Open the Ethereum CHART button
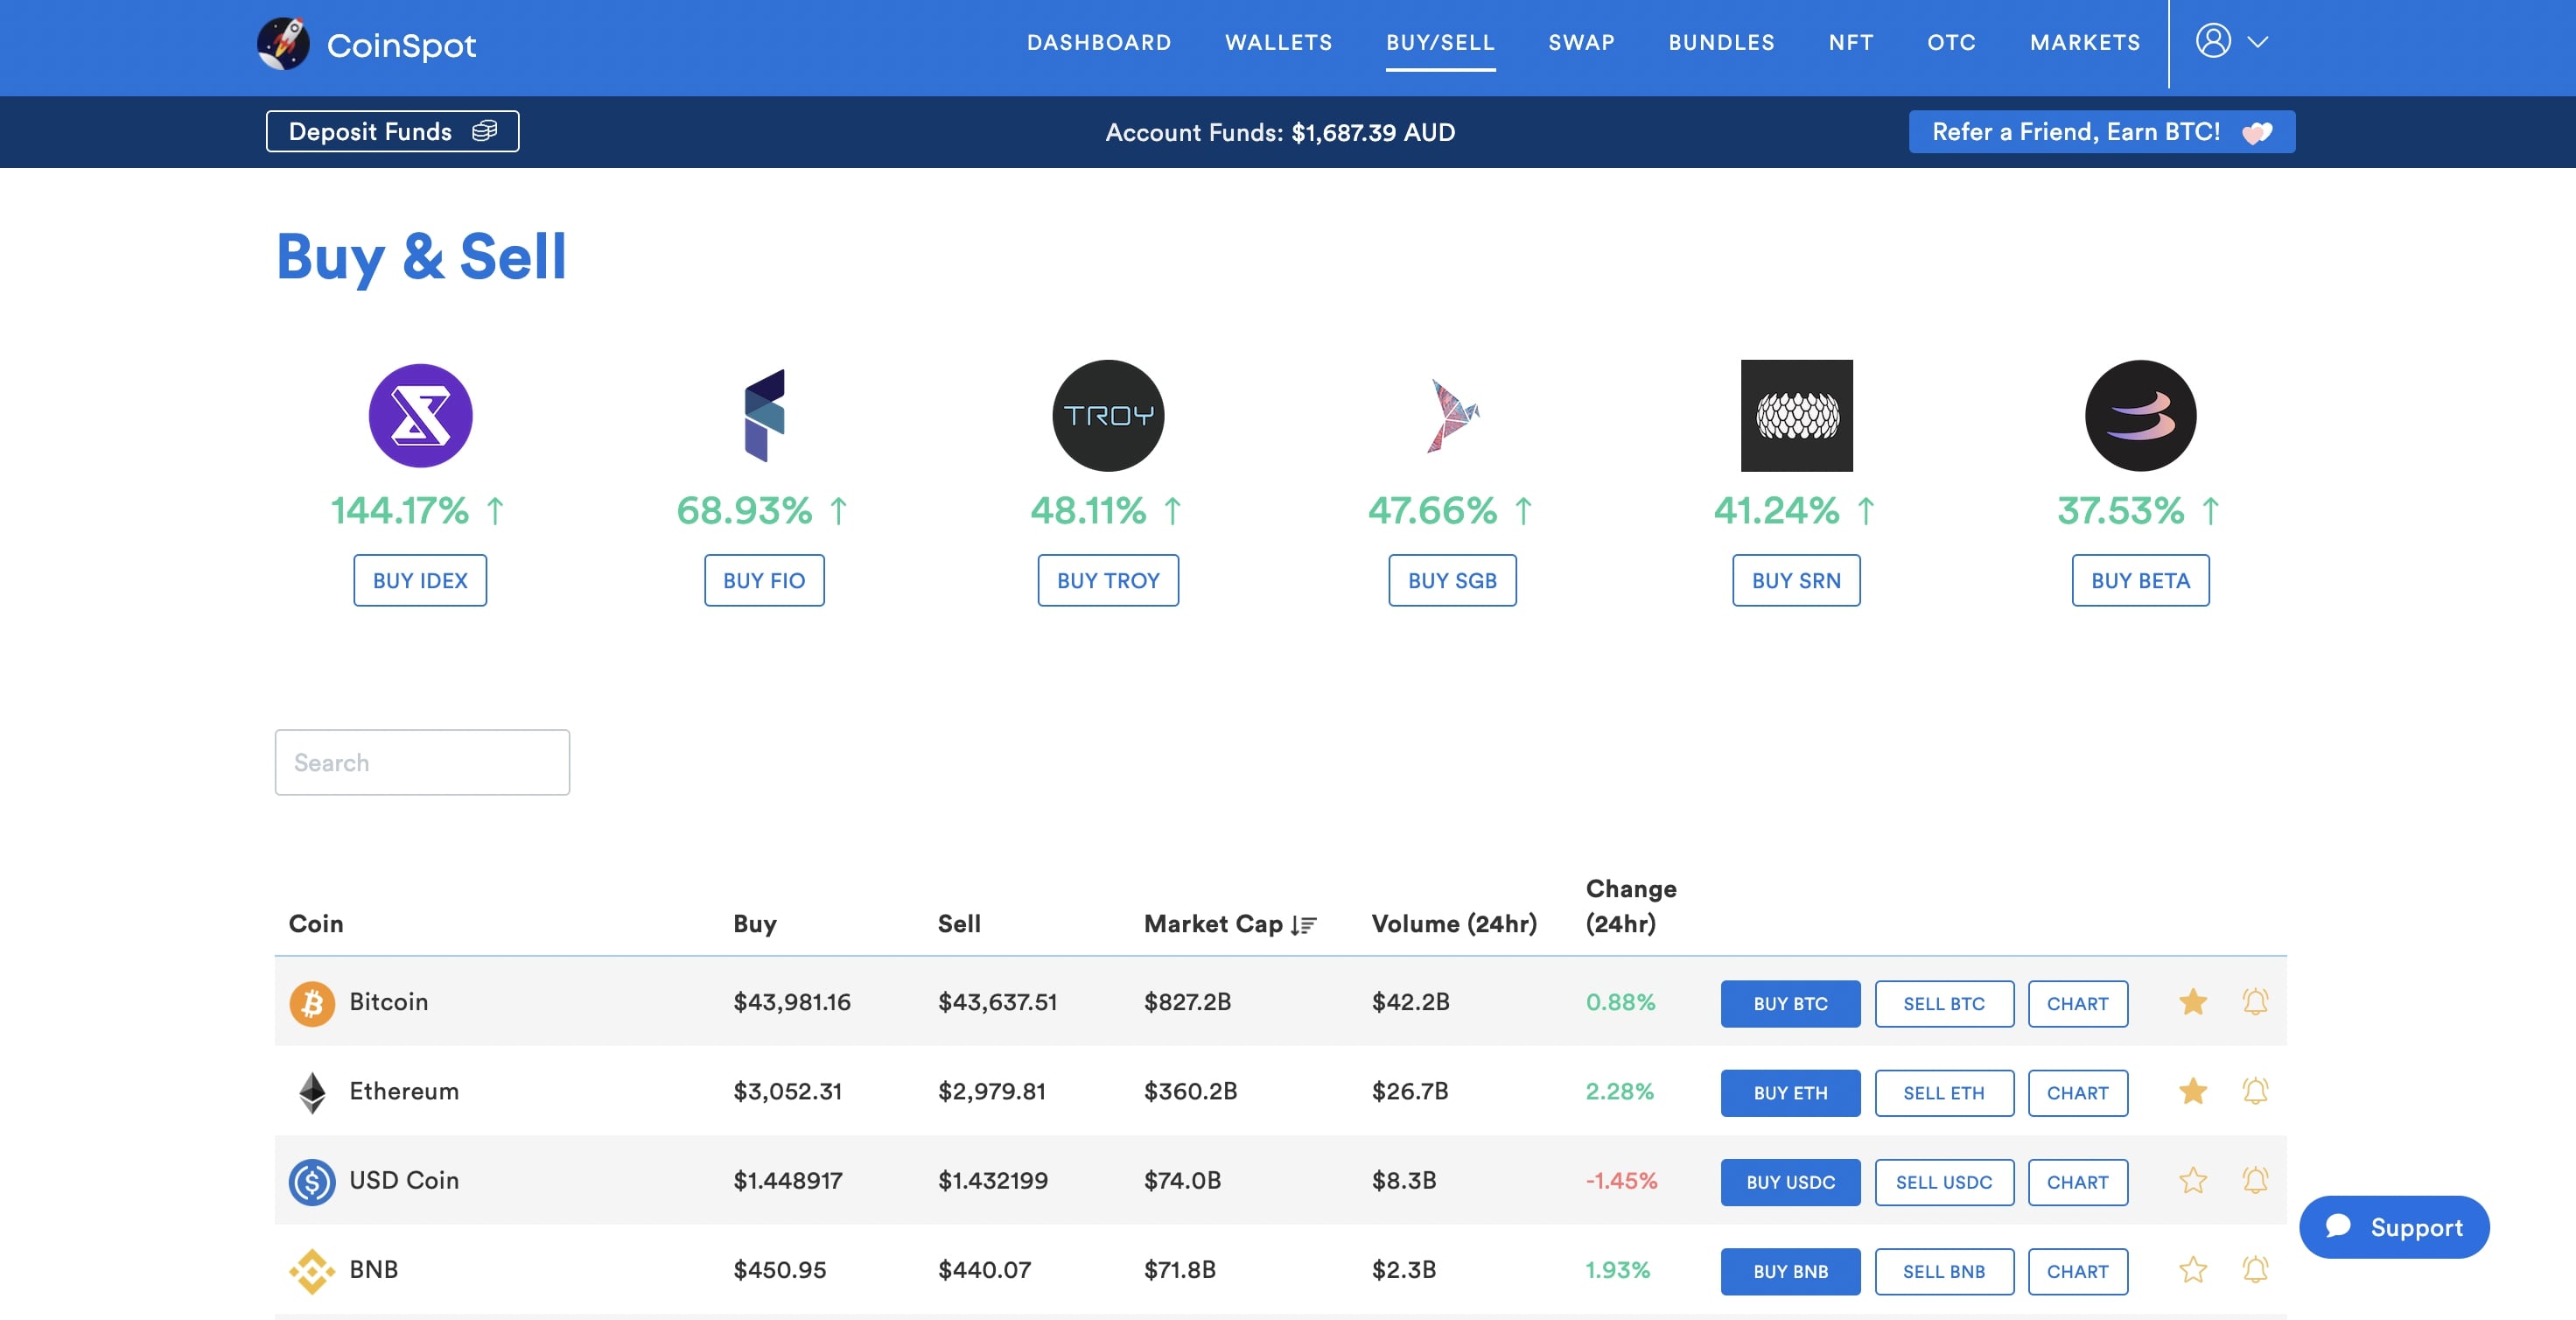 [x=2078, y=1092]
